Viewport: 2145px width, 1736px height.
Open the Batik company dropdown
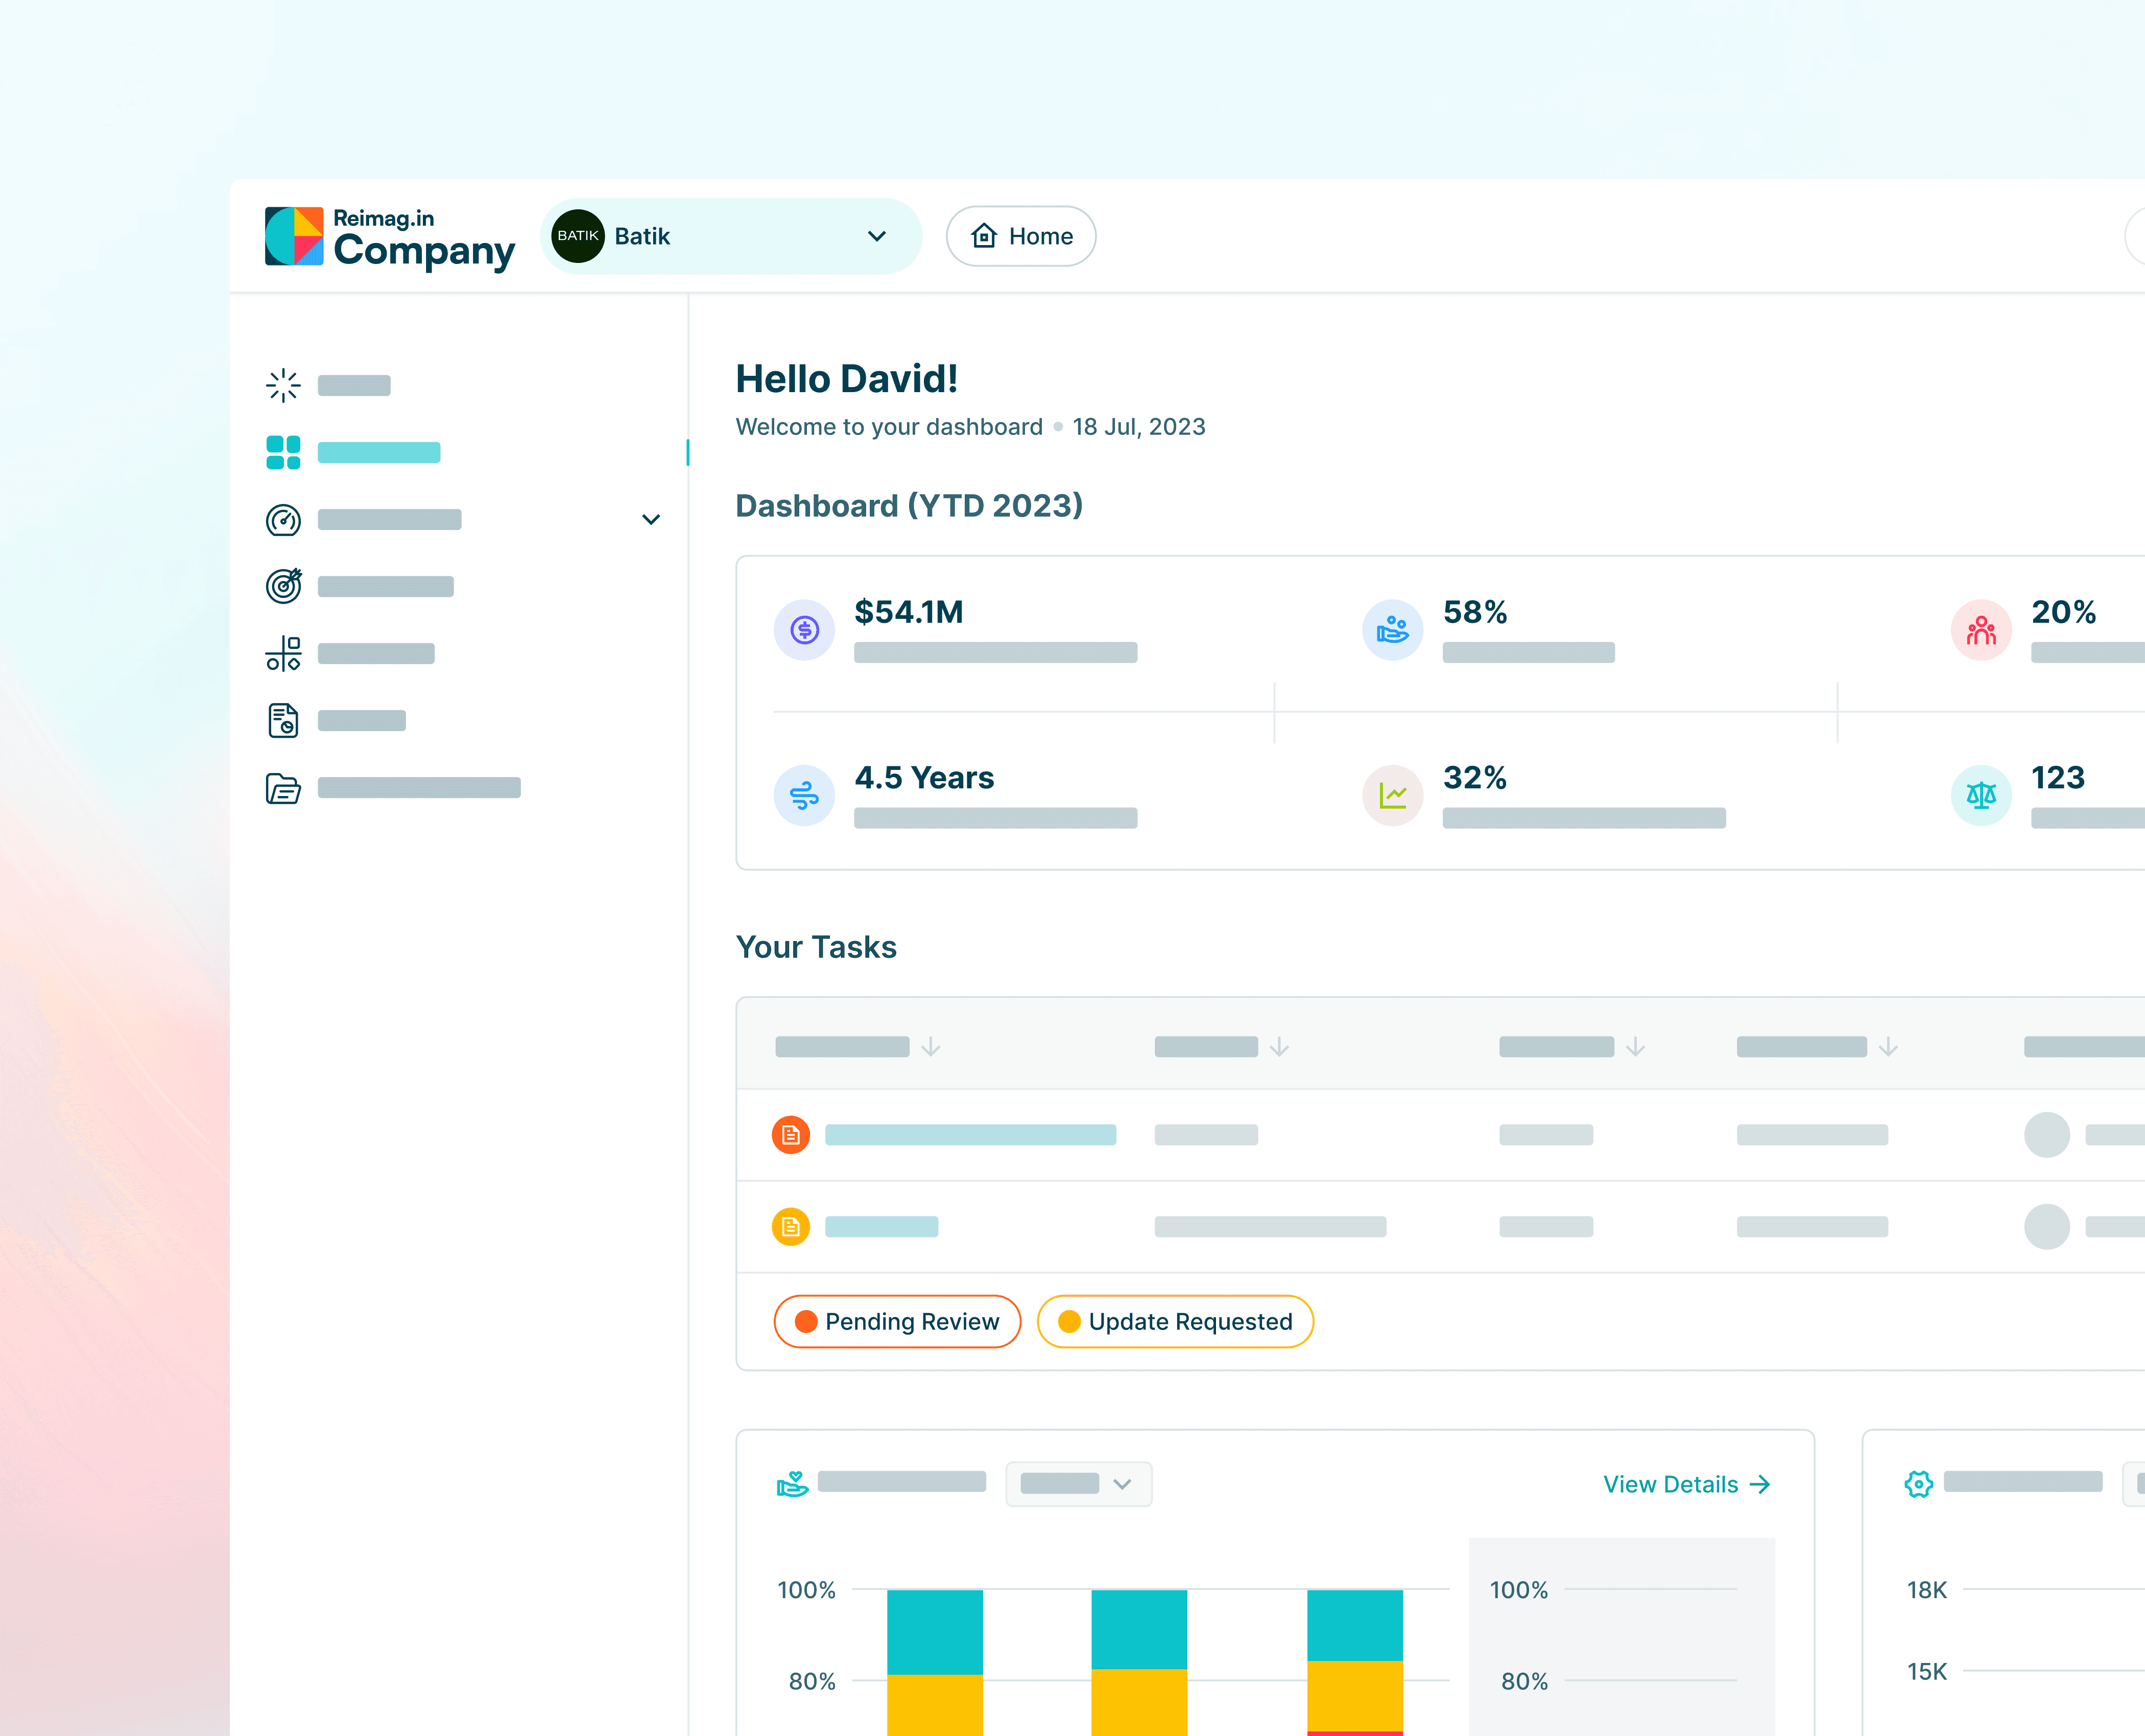click(x=730, y=236)
